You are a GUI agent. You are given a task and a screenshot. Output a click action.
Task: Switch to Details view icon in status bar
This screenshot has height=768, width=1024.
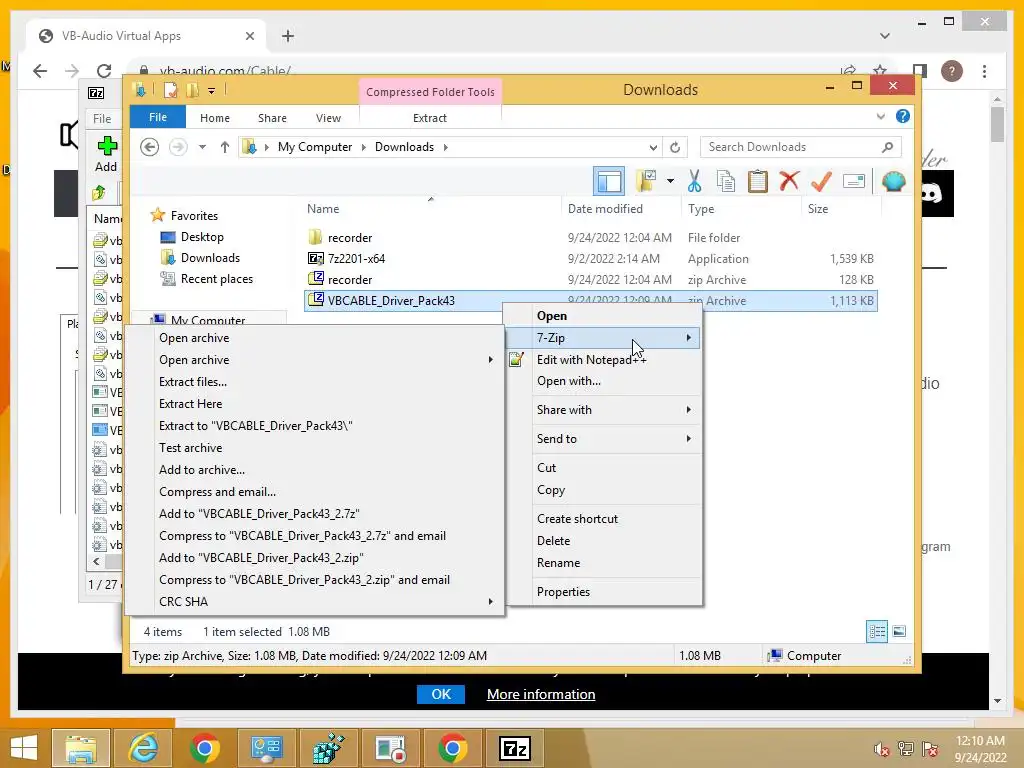pos(877,632)
